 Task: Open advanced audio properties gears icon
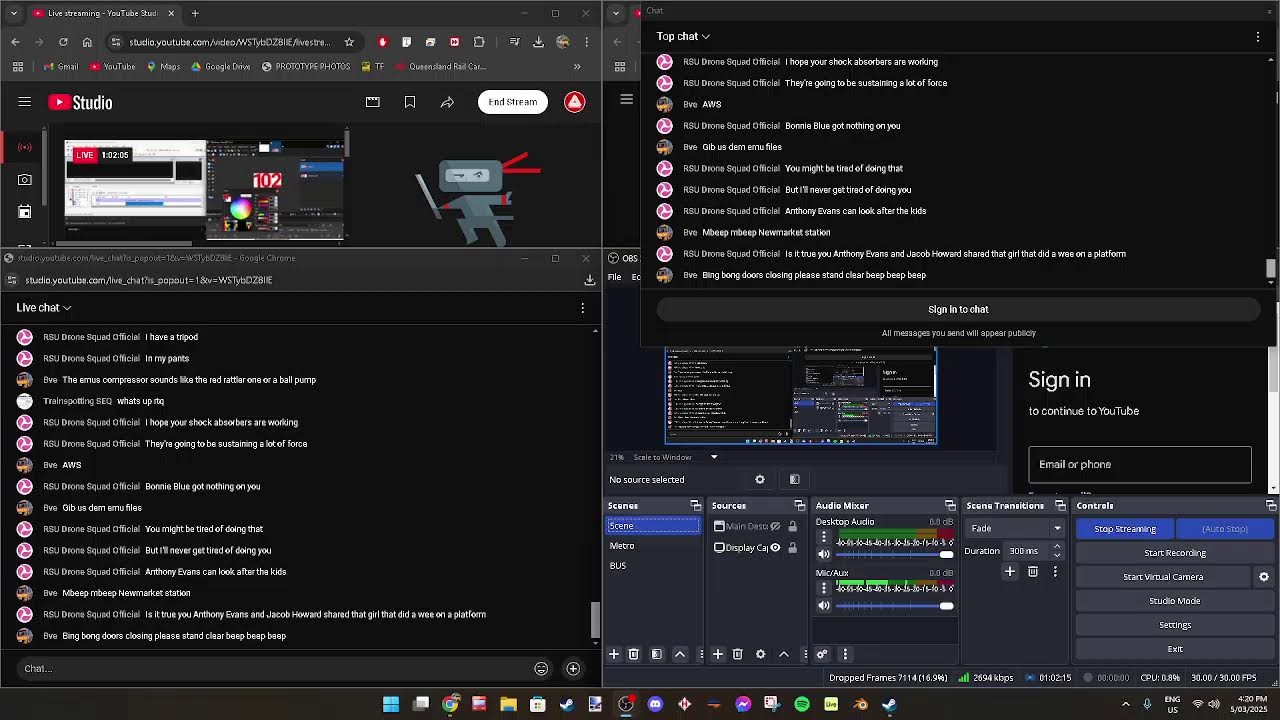pyautogui.click(x=822, y=654)
